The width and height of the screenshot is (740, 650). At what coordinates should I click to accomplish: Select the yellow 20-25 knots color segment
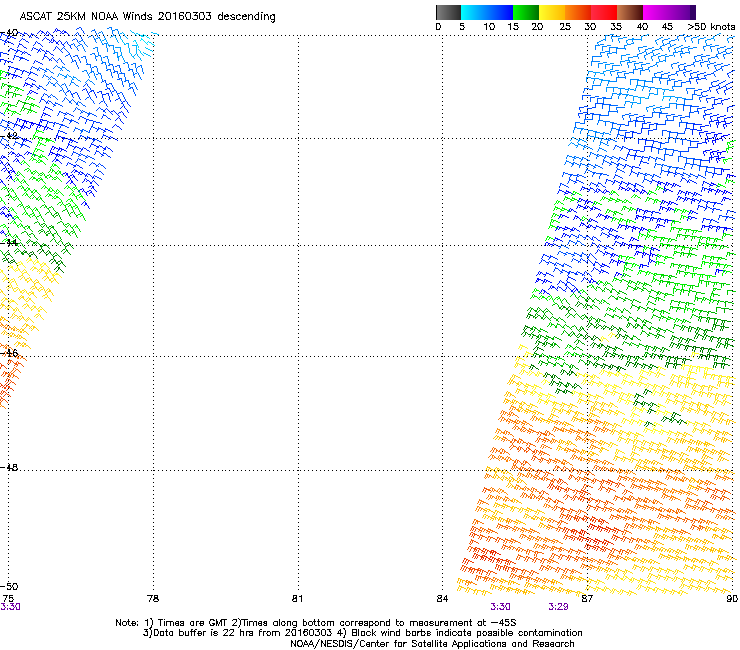(552, 12)
